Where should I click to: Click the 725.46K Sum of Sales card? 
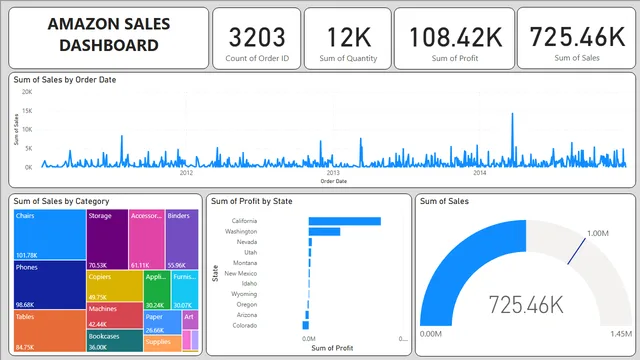(x=576, y=38)
